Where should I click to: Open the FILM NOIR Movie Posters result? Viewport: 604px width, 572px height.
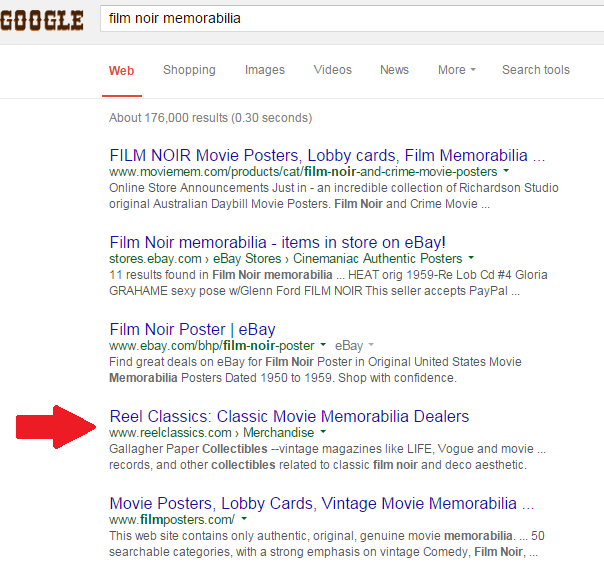coord(326,156)
